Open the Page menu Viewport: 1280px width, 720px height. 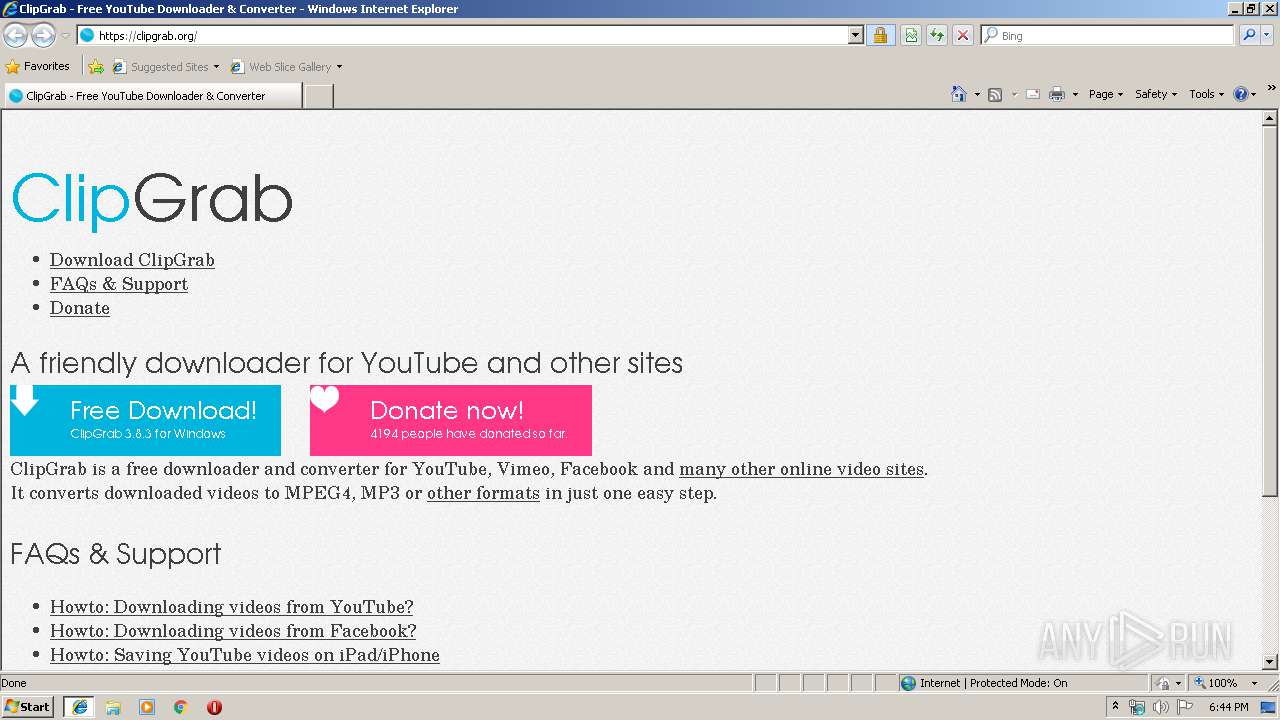(1105, 94)
